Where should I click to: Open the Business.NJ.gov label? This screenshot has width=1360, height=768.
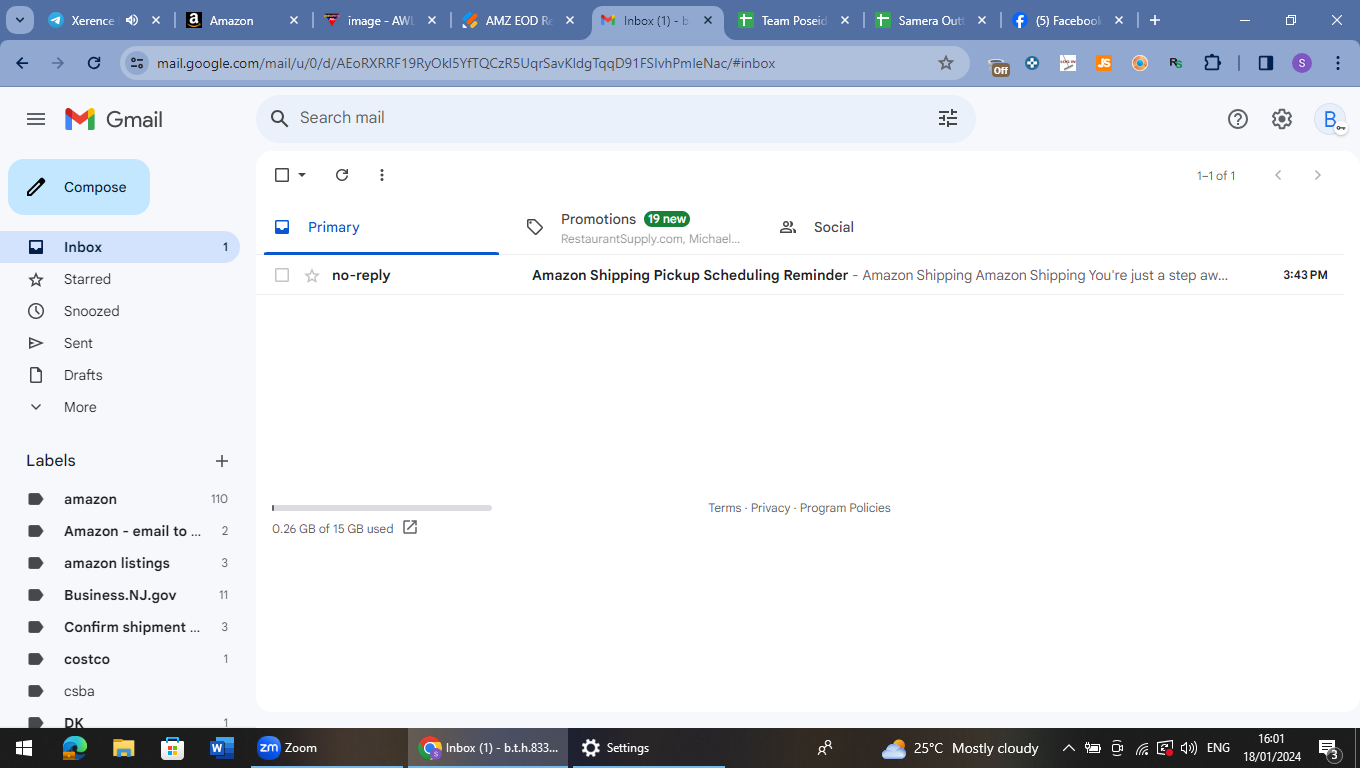[x=120, y=595]
